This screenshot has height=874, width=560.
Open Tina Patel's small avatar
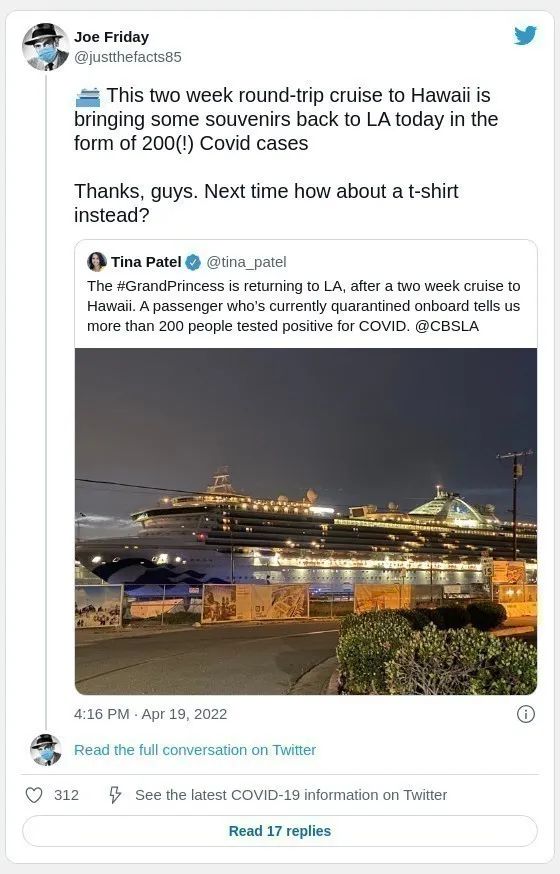click(x=97, y=261)
